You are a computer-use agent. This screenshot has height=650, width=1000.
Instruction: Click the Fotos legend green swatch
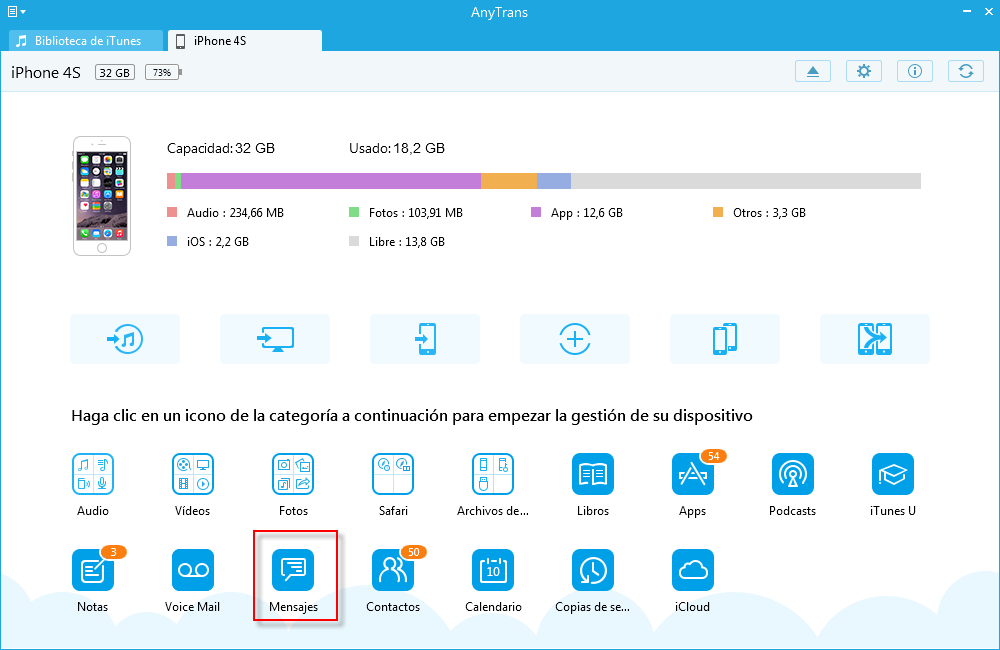(x=354, y=212)
